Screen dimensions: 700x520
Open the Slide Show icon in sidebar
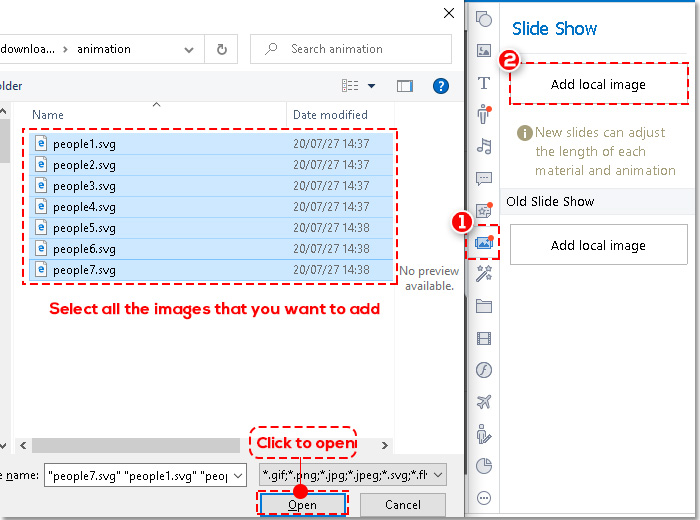click(484, 242)
